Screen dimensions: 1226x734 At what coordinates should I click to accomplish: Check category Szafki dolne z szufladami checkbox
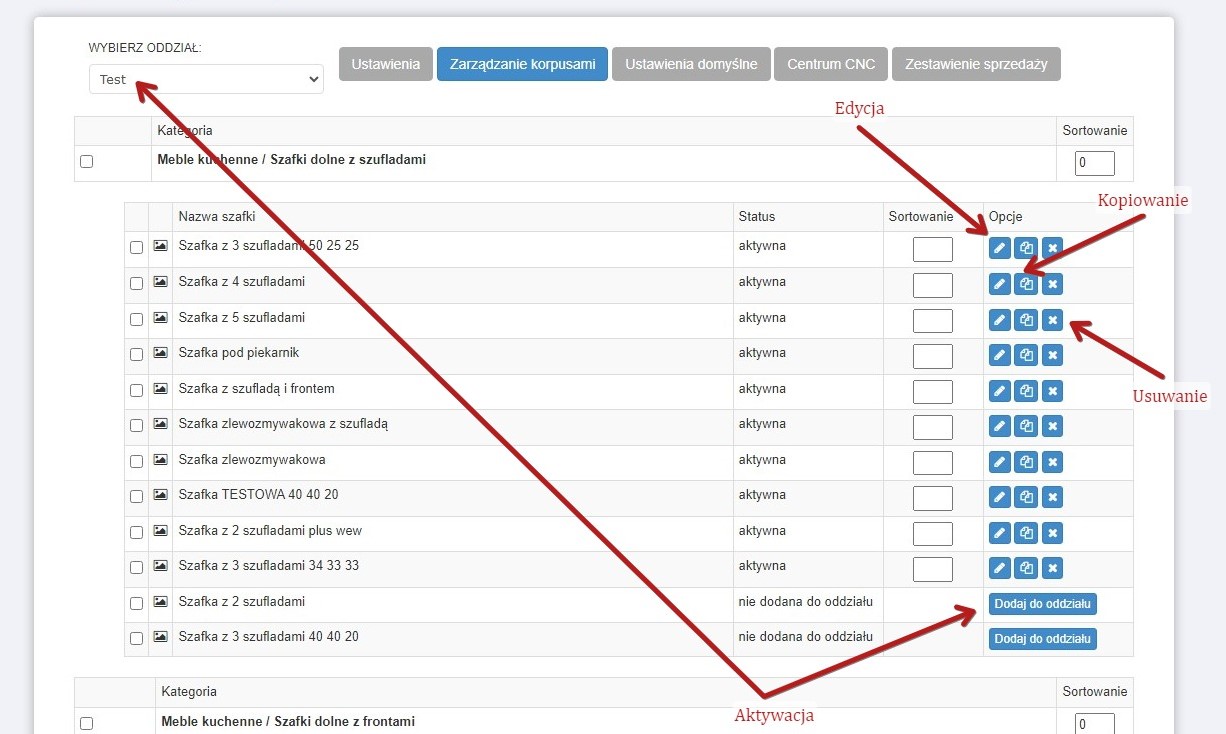click(x=87, y=161)
